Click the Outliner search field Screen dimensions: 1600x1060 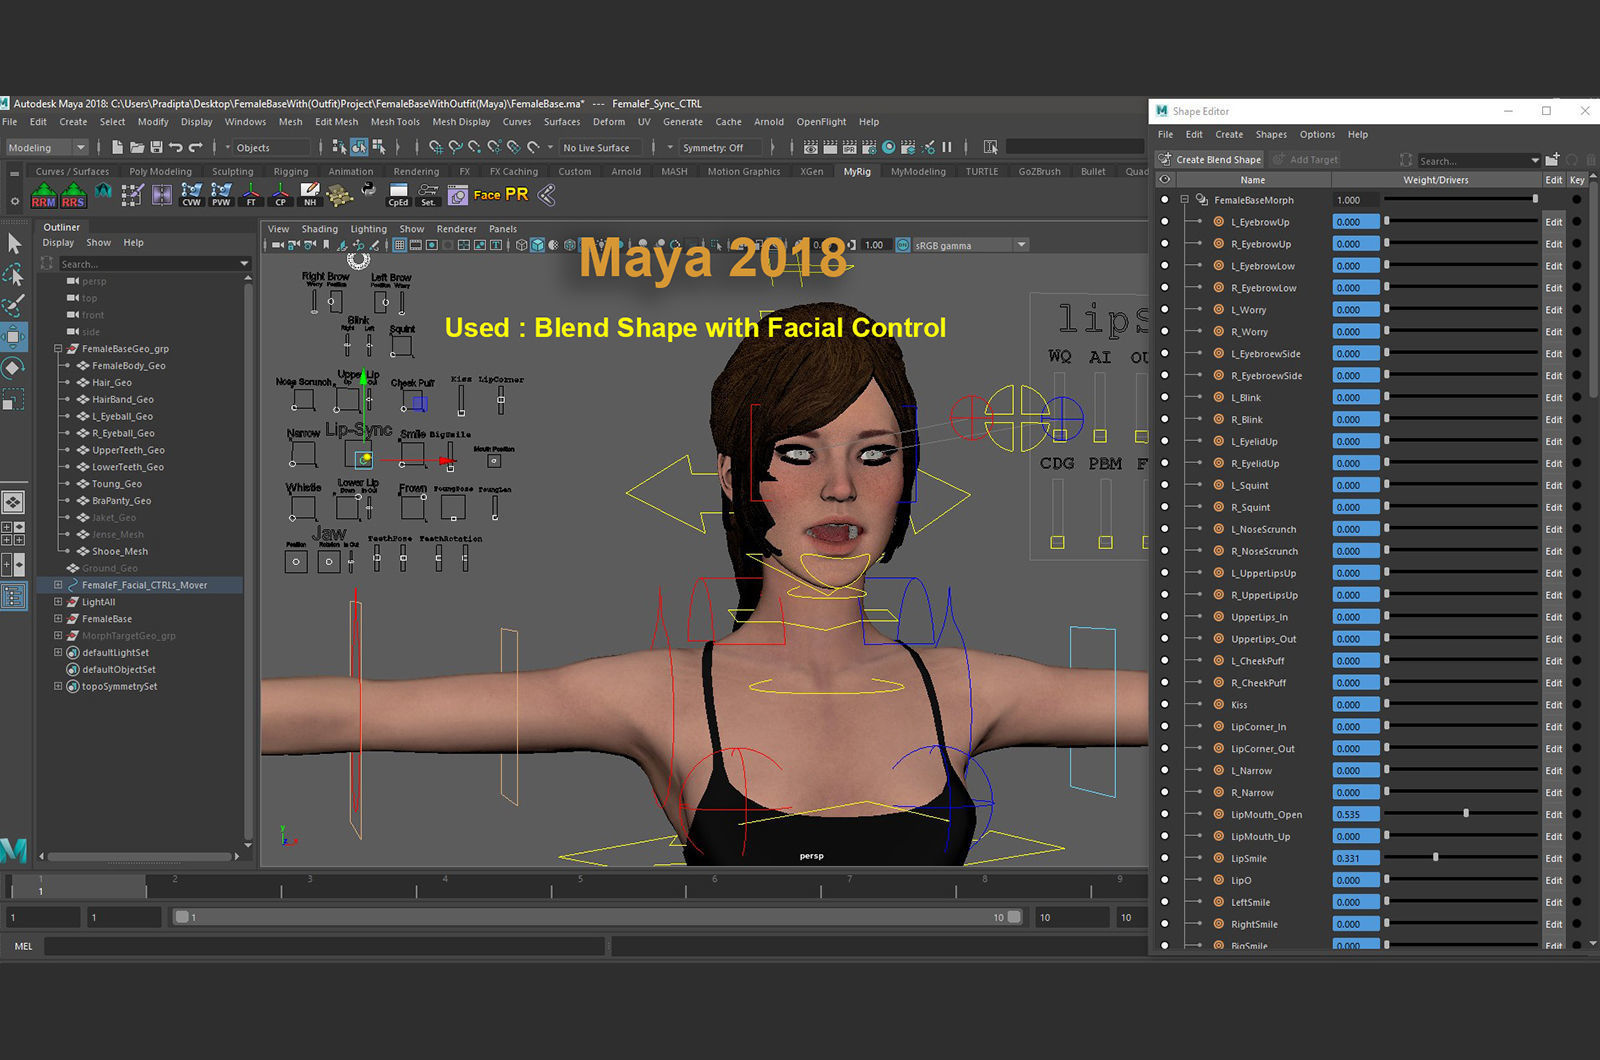[153, 264]
